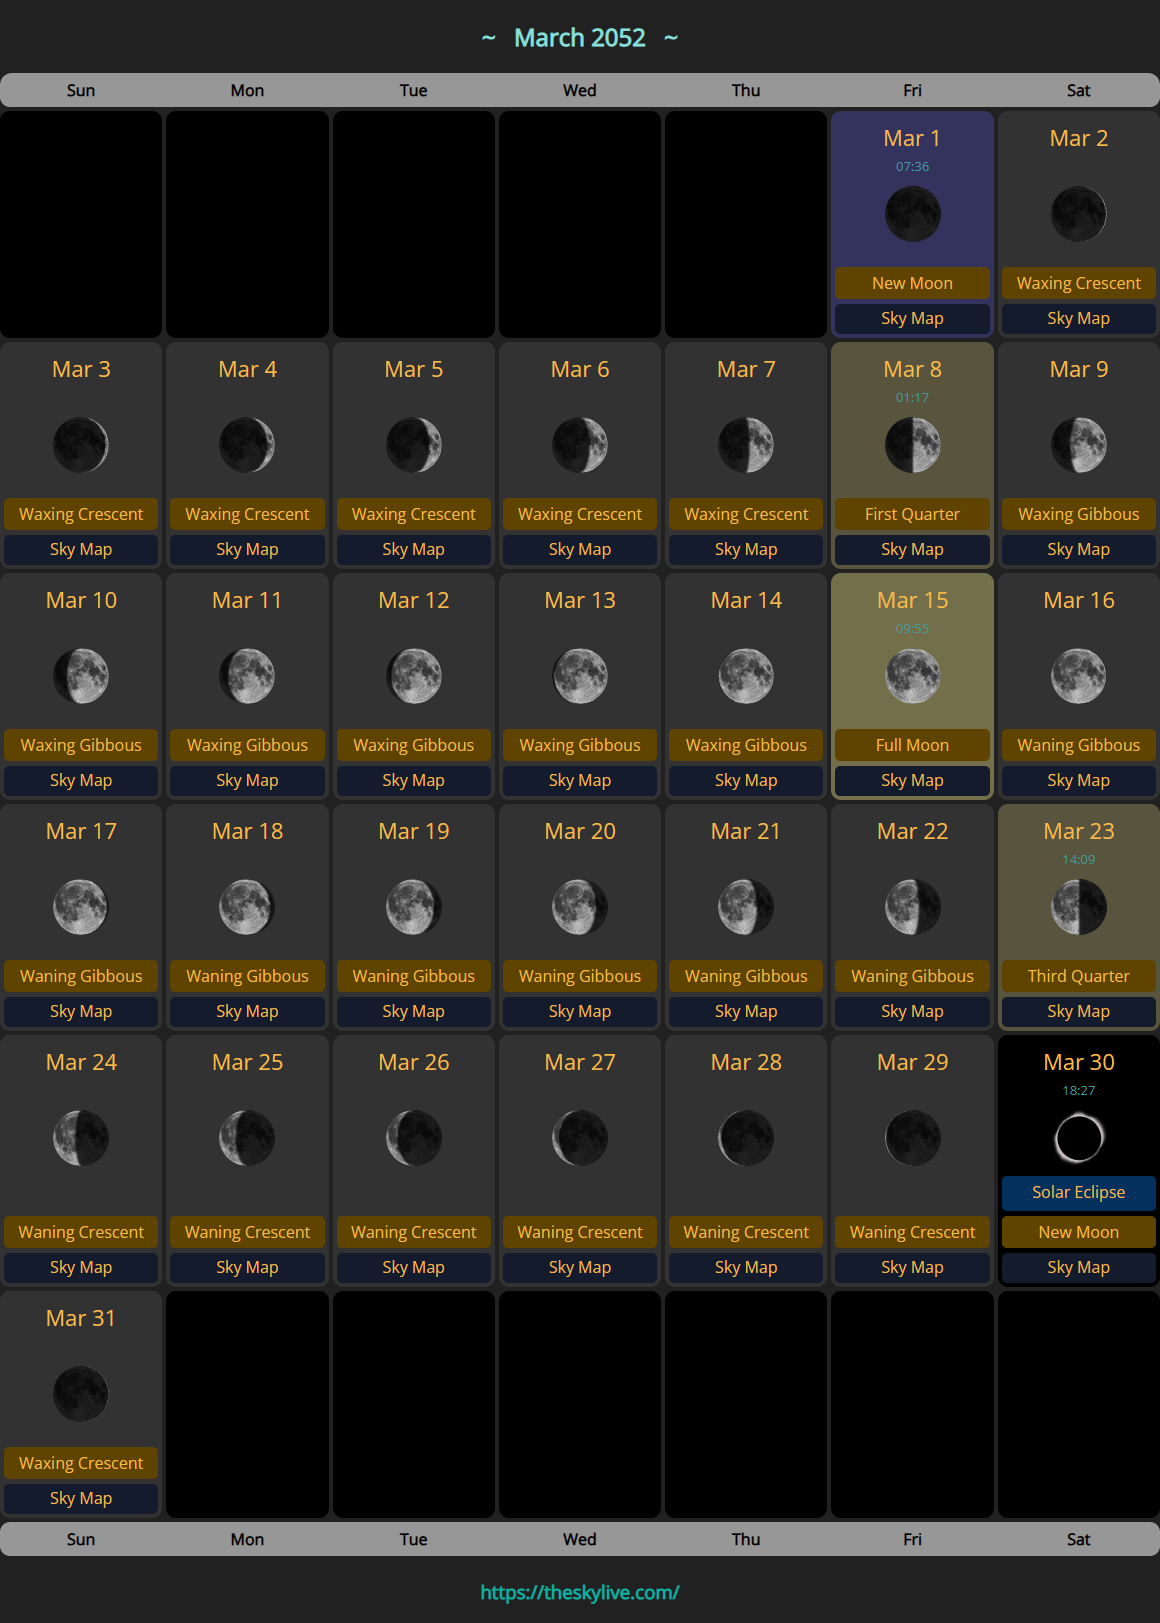Click the Mar 4 date heading
Image resolution: width=1160 pixels, height=1623 pixels.
point(247,369)
